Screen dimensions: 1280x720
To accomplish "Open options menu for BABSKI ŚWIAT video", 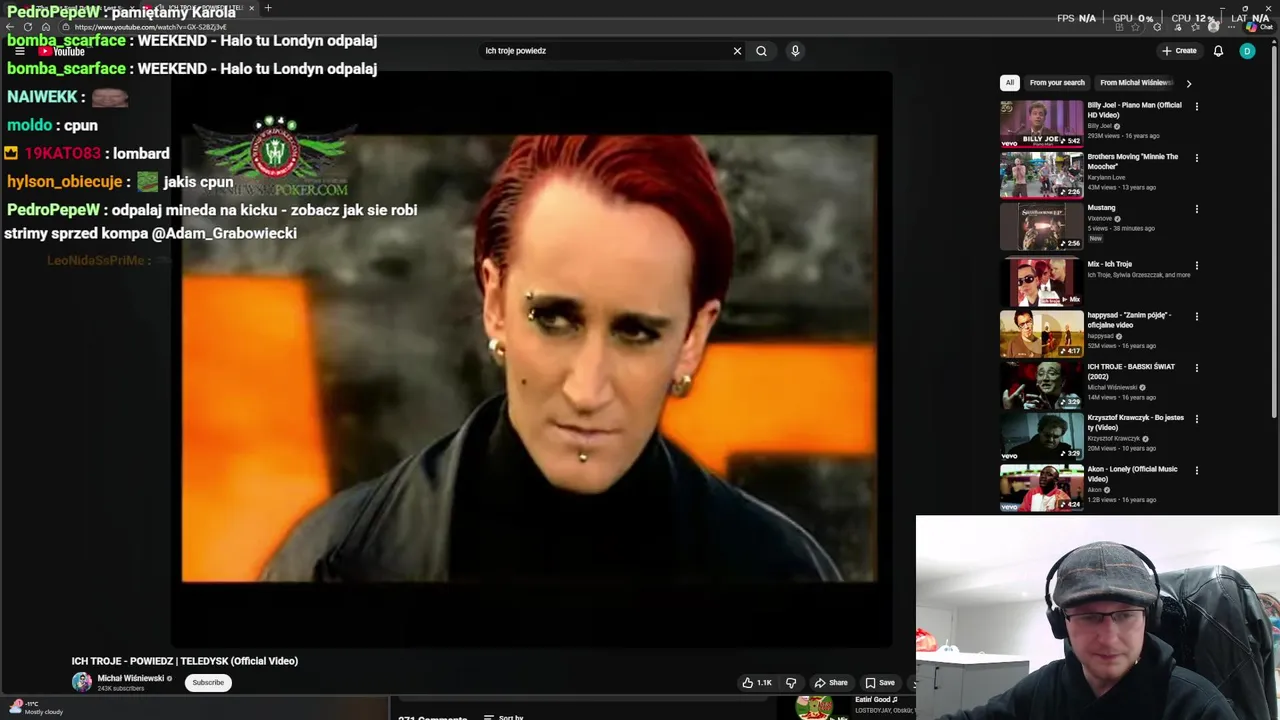I will tap(1197, 368).
